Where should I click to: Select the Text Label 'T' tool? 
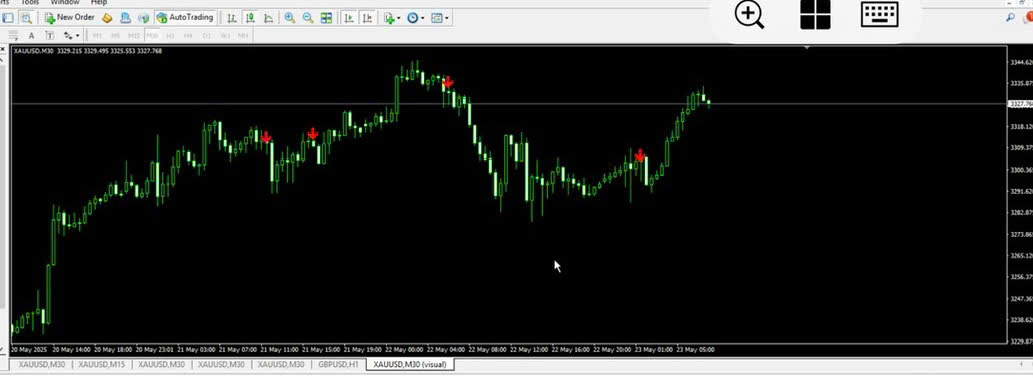(x=49, y=35)
